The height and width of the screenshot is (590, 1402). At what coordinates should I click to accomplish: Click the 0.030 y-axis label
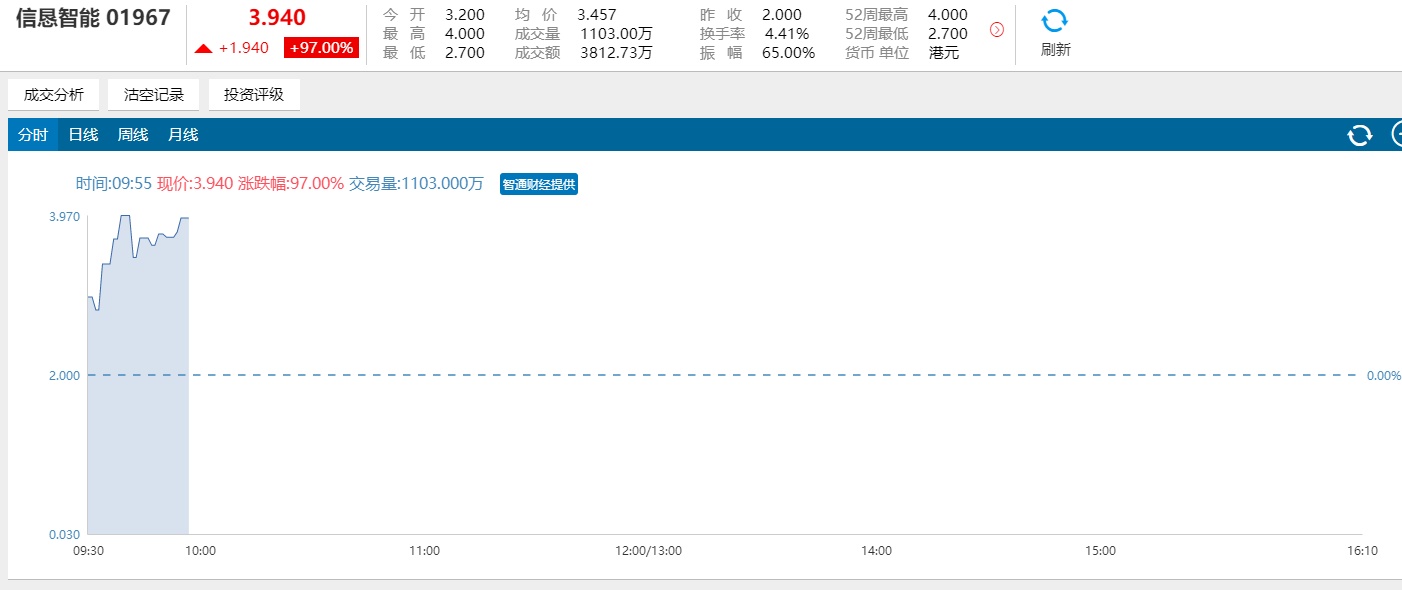coord(64,535)
